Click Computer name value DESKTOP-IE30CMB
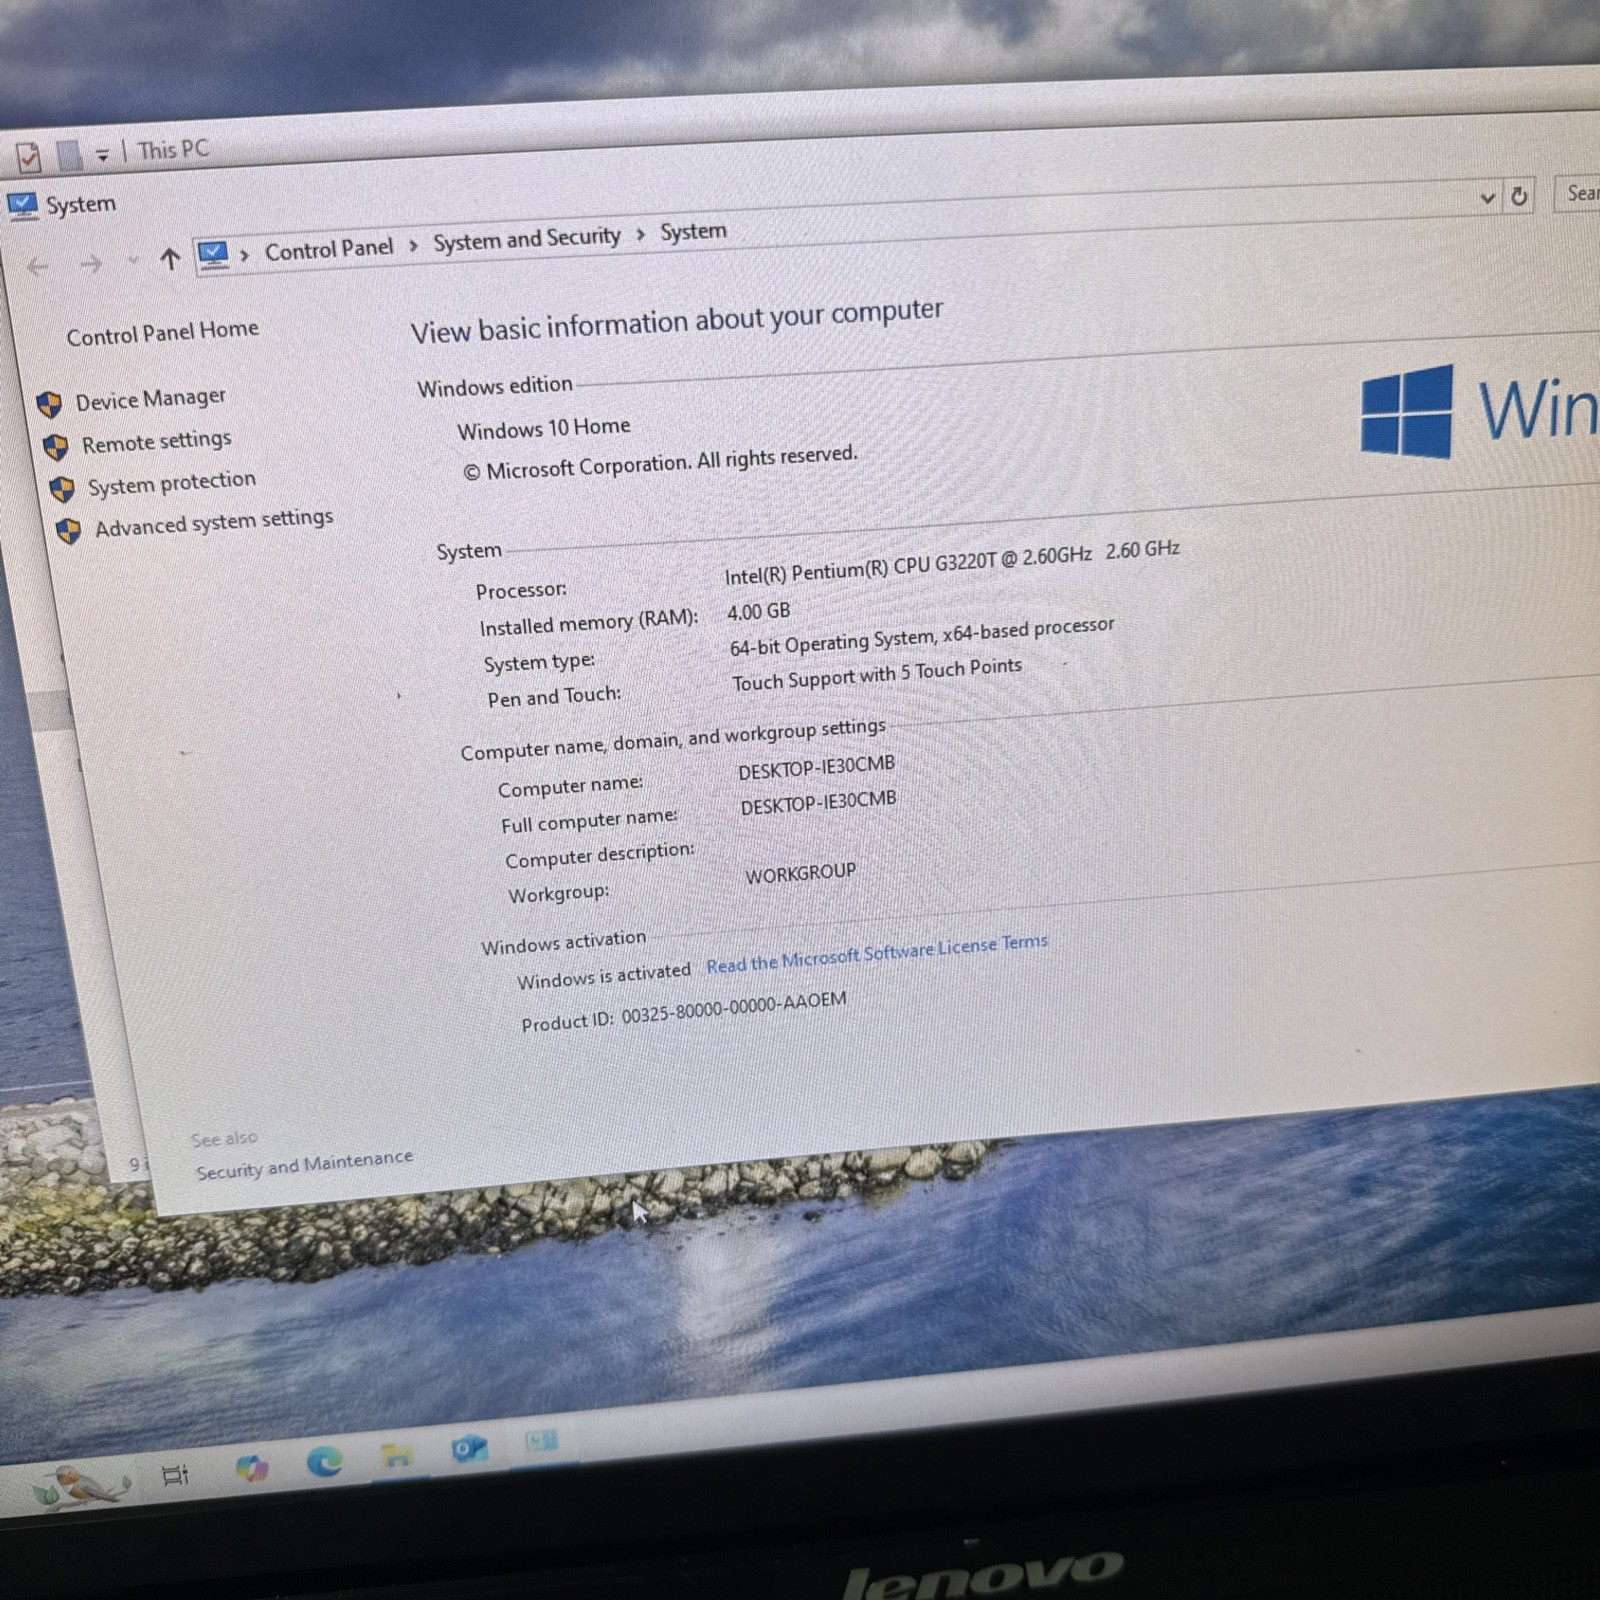Screen dimensions: 1600x1600 (816, 768)
